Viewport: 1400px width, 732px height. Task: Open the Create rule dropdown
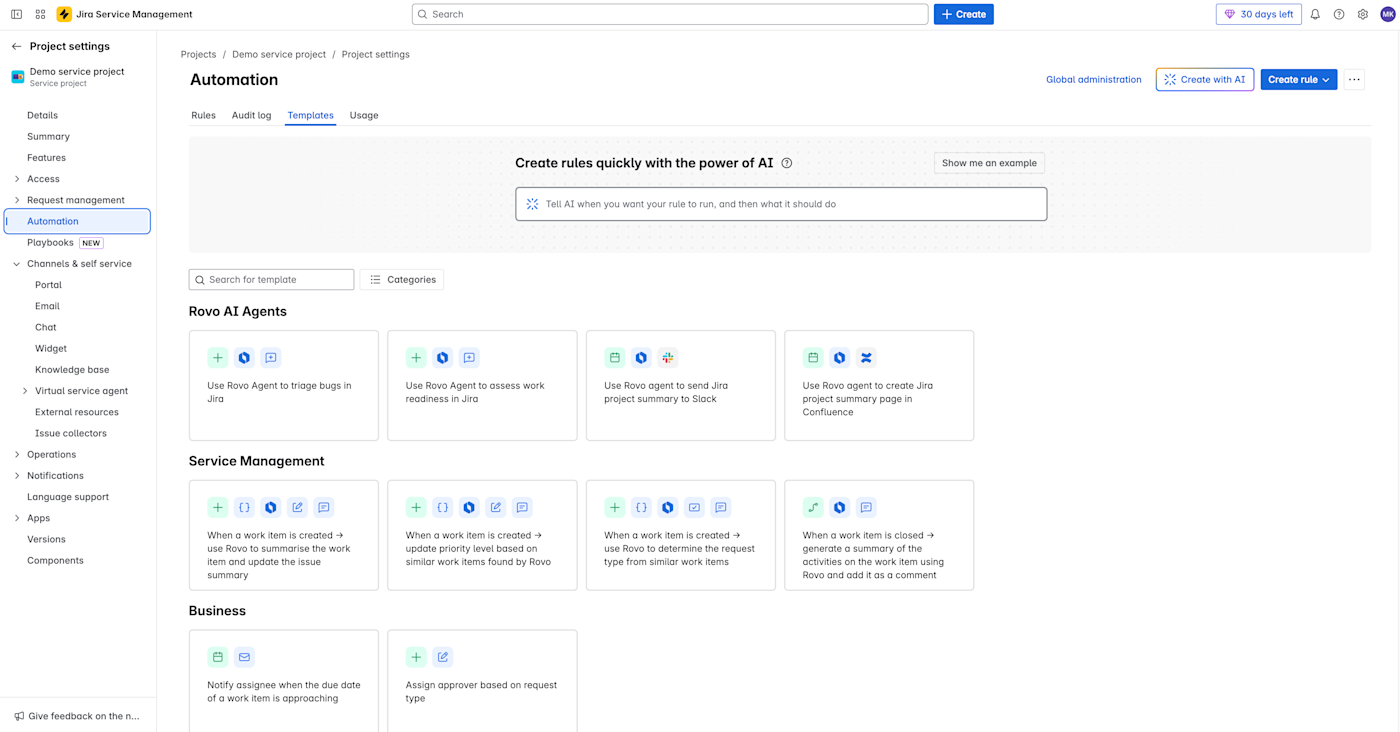pyautogui.click(x=1299, y=80)
